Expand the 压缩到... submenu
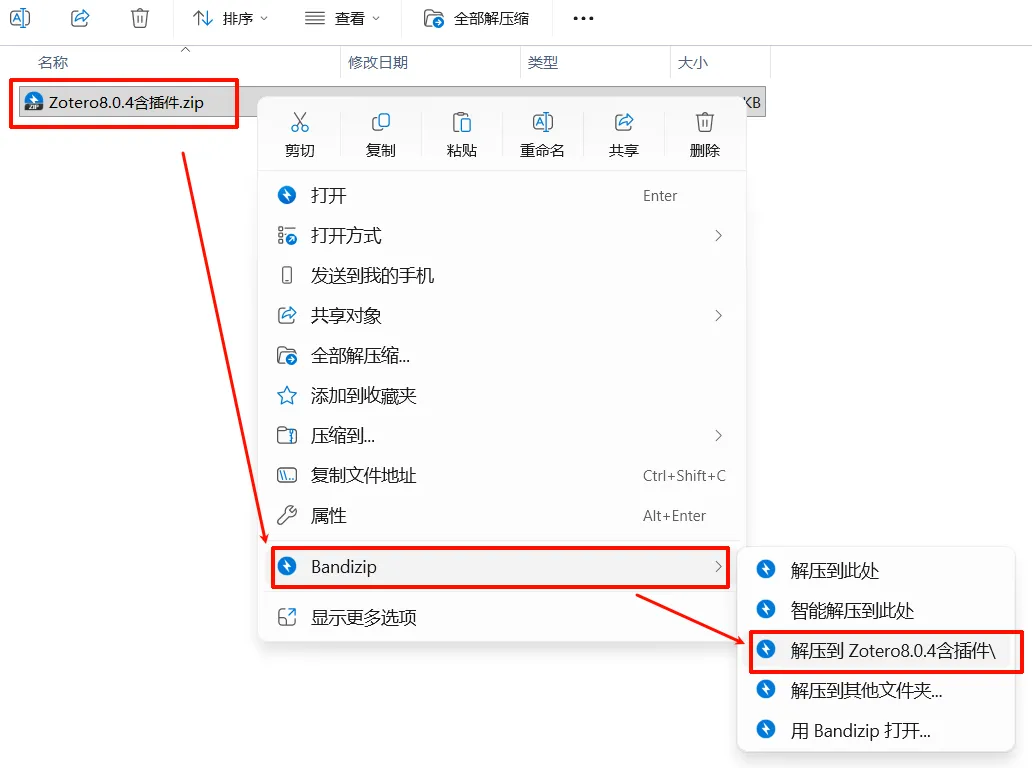The image size is (1032, 768). coord(502,435)
